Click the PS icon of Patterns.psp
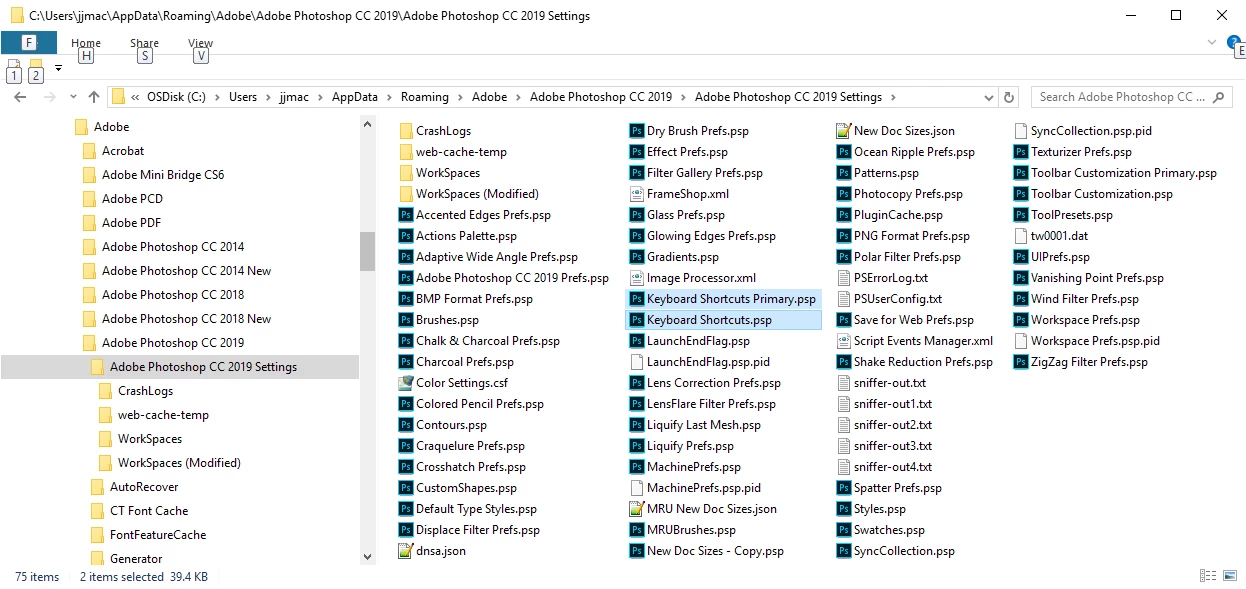This screenshot has width=1246, height=589. [844, 173]
